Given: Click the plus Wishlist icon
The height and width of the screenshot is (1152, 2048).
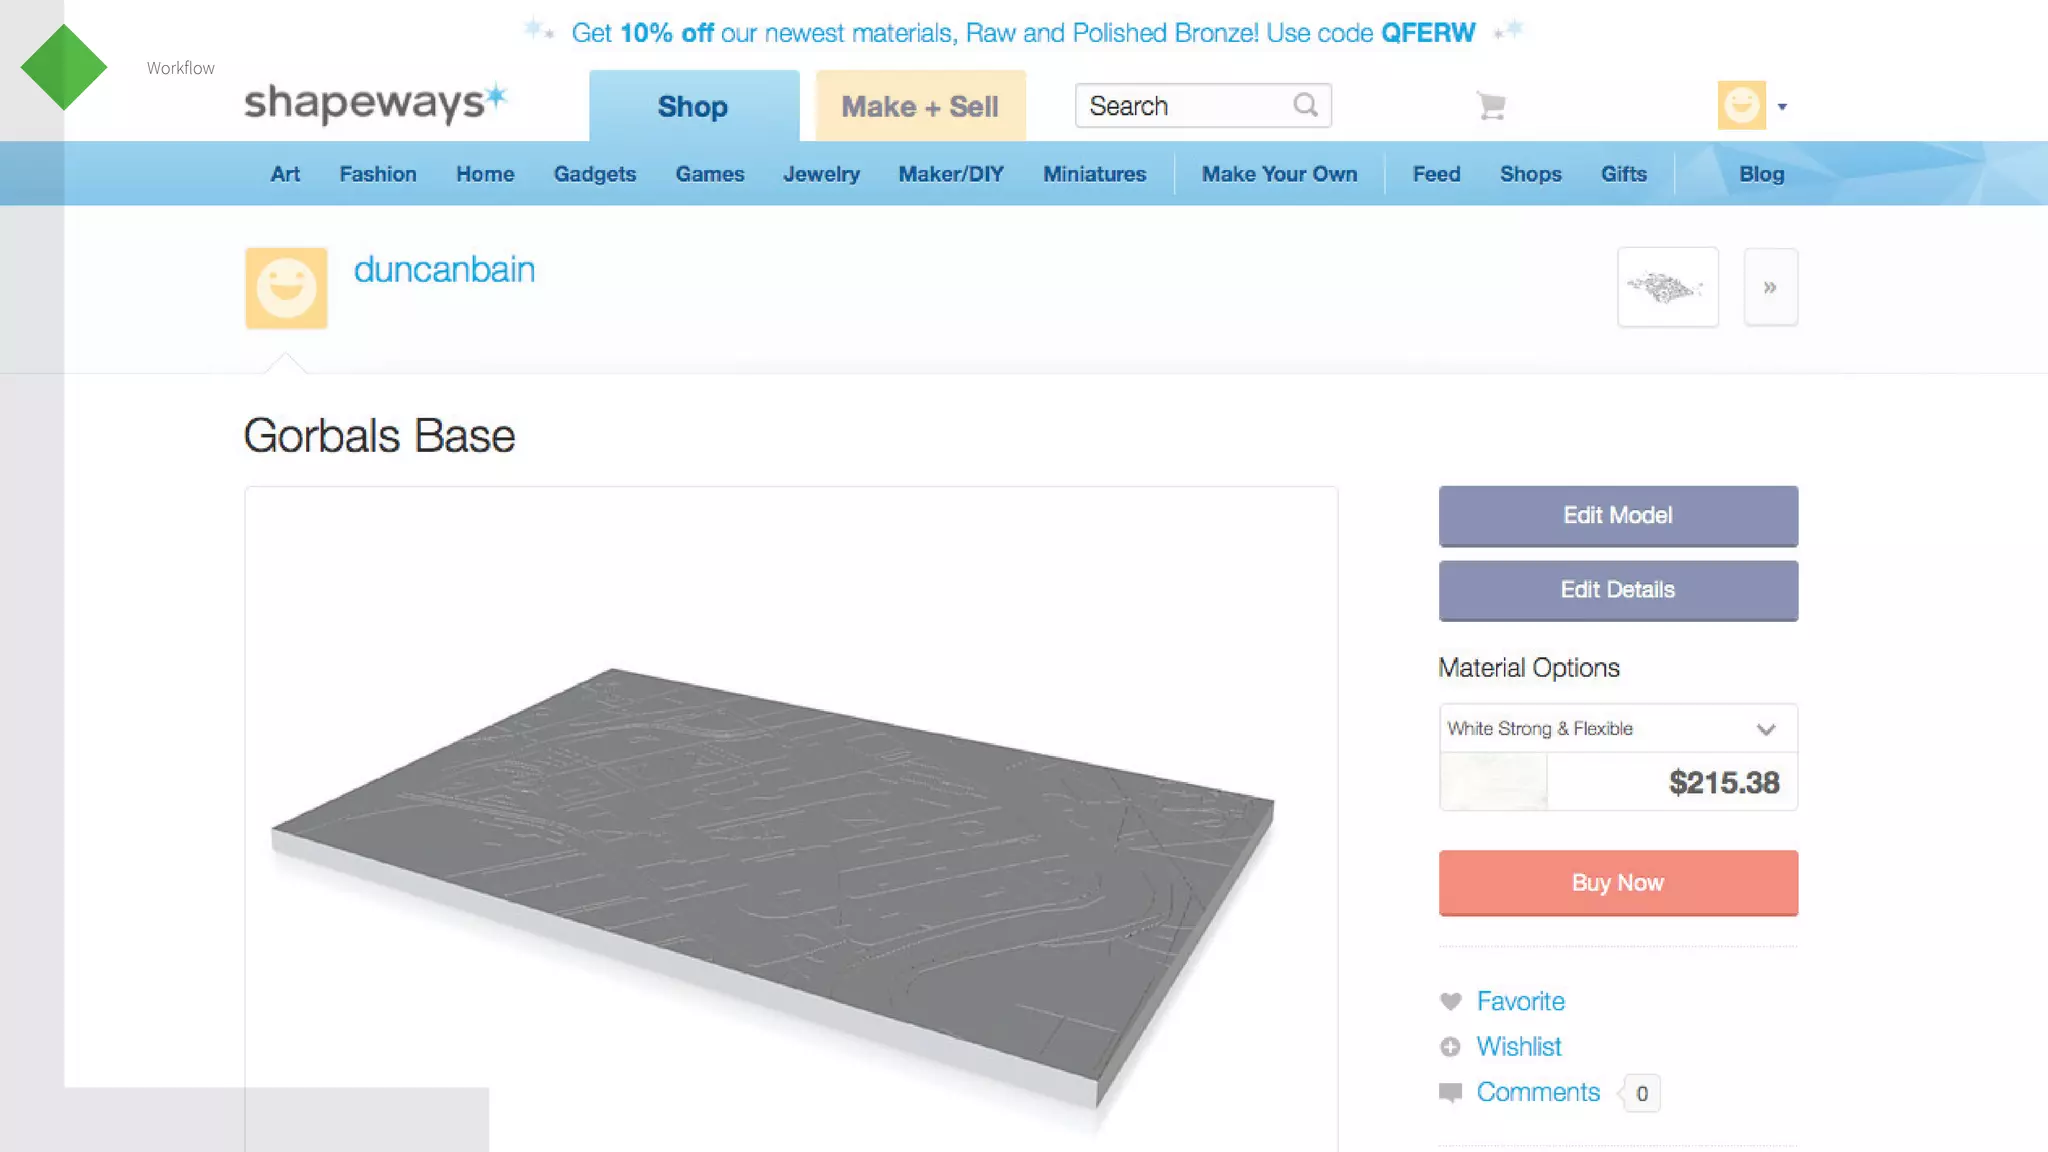Looking at the screenshot, I should pyautogui.click(x=1450, y=1047).
